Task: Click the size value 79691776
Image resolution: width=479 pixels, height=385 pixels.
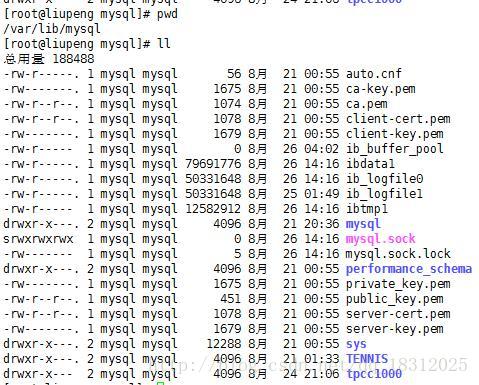Action: [213, 164]
